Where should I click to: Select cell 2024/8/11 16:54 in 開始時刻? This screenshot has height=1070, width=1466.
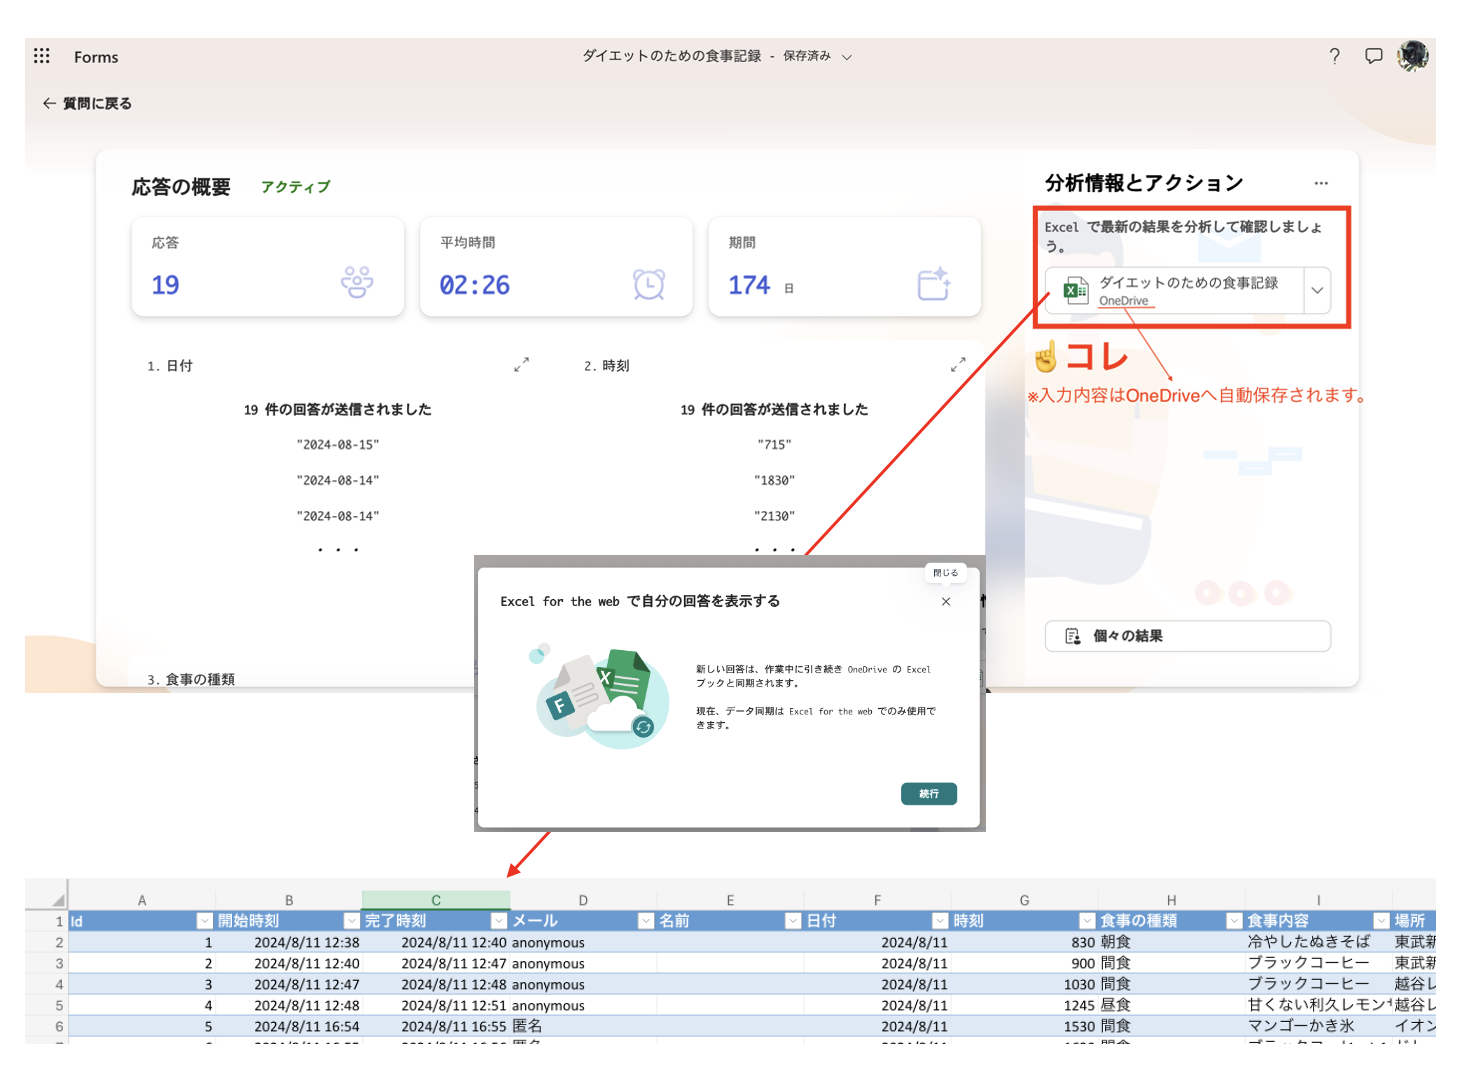pos(289,1026)
